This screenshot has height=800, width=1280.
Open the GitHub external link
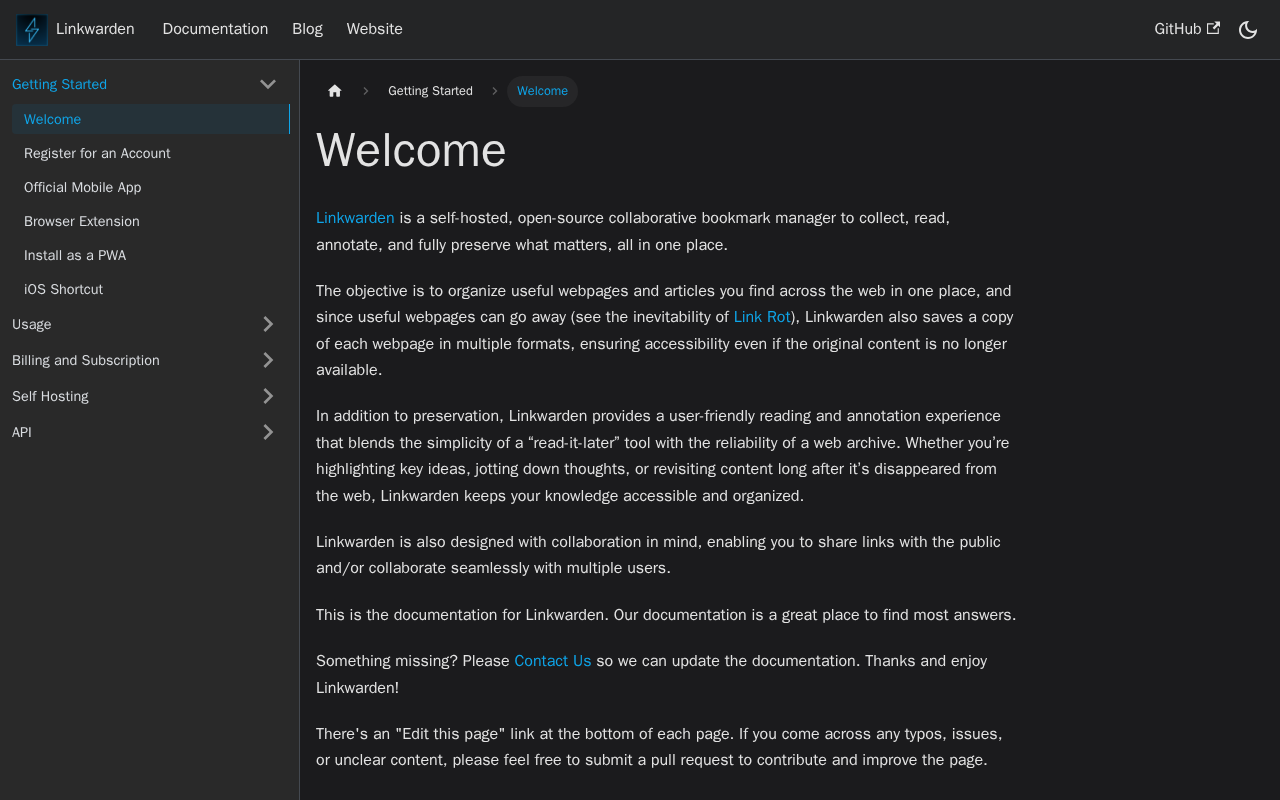click(x=1186, y=29)
